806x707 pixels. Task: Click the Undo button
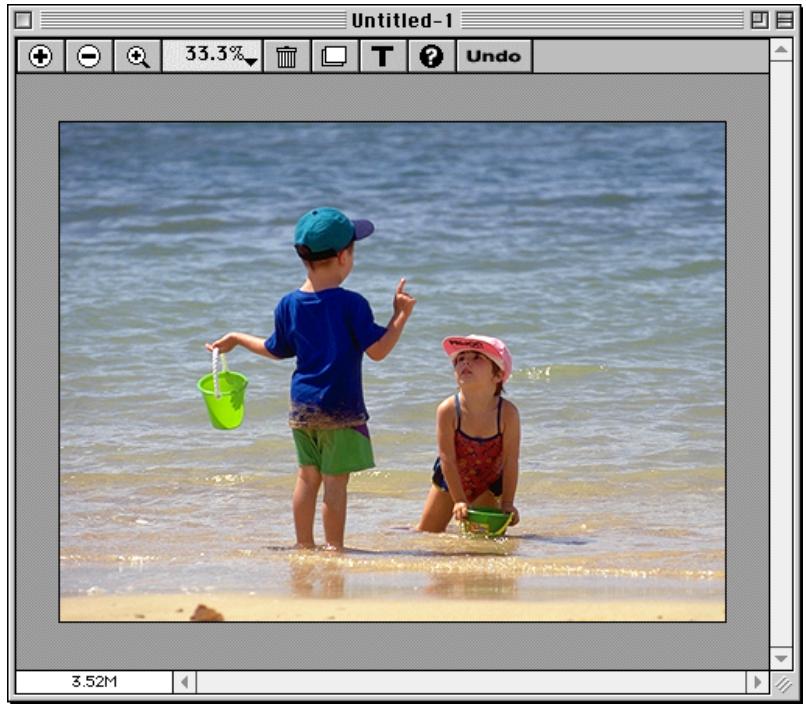pyautogui.click(x=493, y=56)
